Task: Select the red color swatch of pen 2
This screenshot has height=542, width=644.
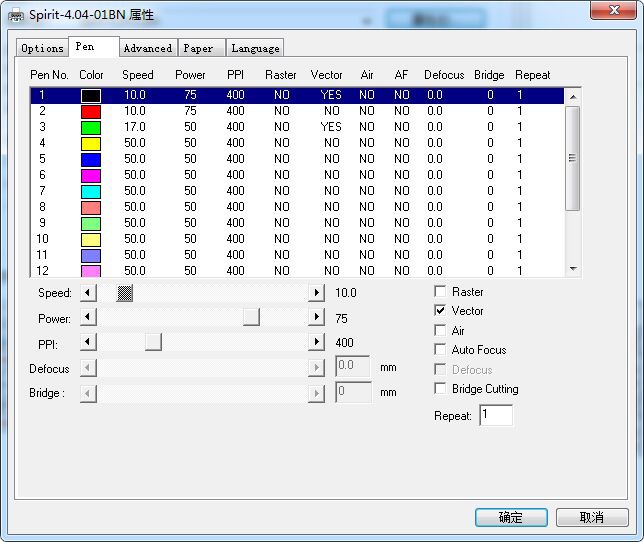Action: click(91, 112)
